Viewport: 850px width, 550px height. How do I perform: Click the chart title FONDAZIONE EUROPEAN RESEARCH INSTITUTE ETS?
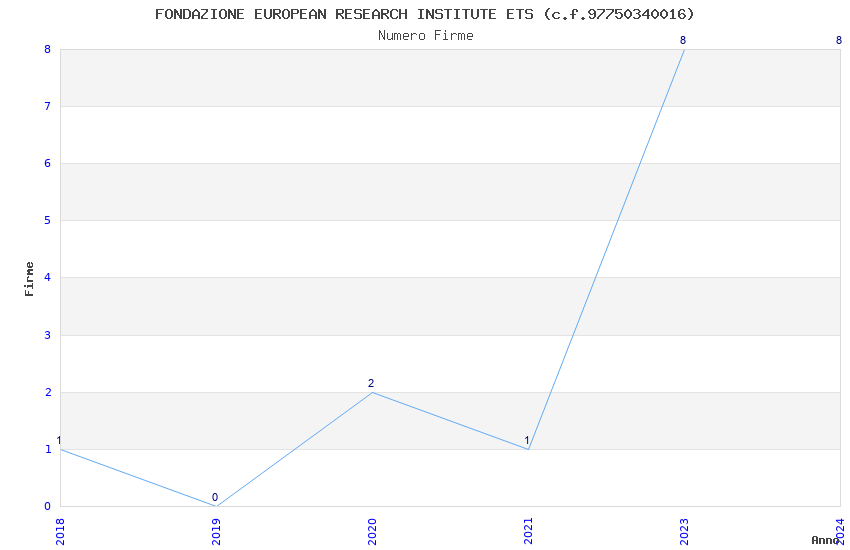(x=424, y=14)
